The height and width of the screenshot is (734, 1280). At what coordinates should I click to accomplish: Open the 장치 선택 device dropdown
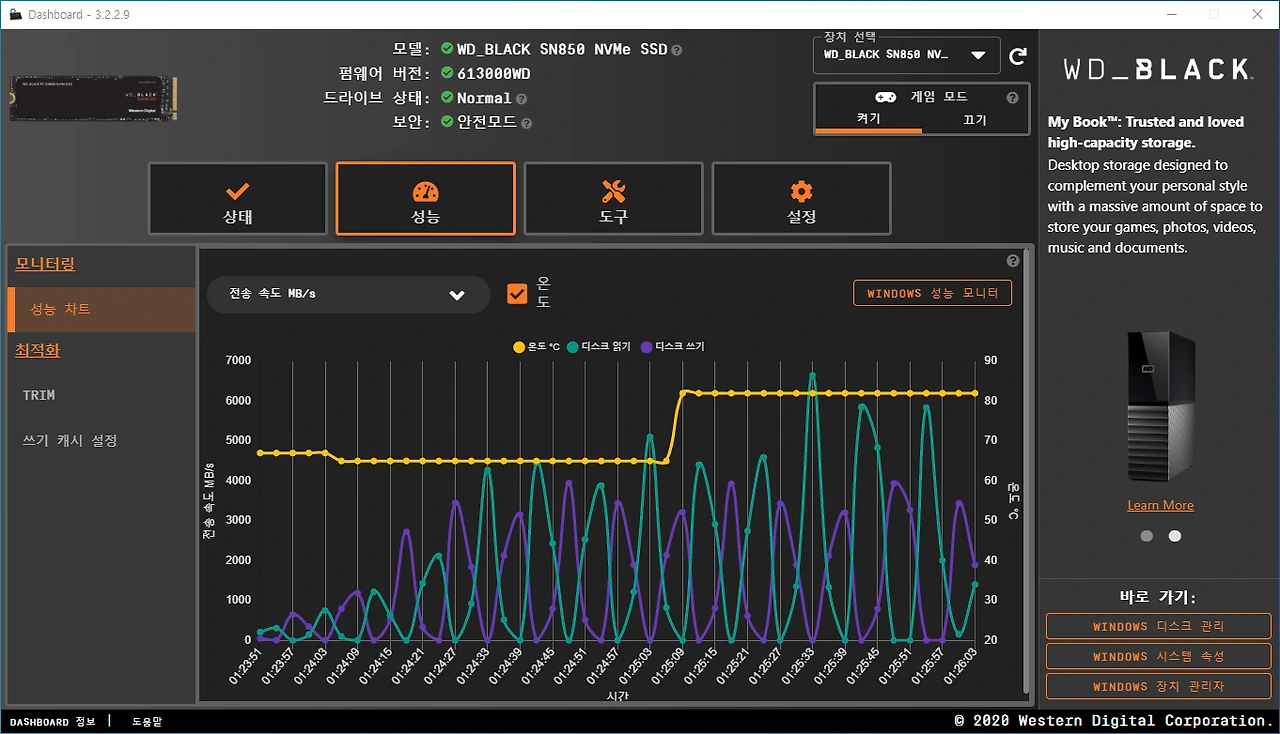905,55
